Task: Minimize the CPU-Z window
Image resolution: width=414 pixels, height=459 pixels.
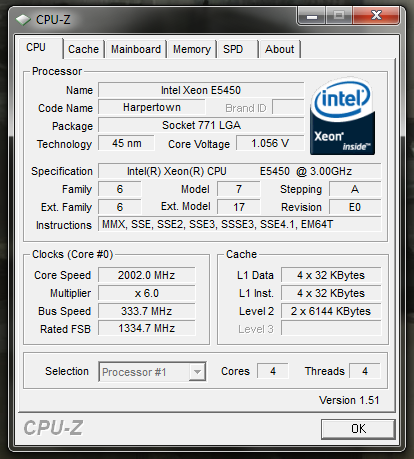Action: (x=312, y=16)
